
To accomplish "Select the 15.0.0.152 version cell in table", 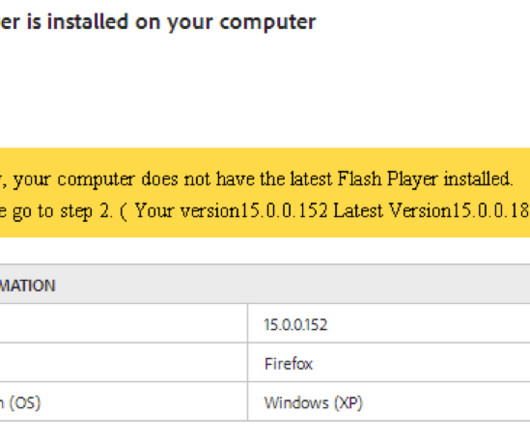I will pyautogui.click(x=389, y=323).
